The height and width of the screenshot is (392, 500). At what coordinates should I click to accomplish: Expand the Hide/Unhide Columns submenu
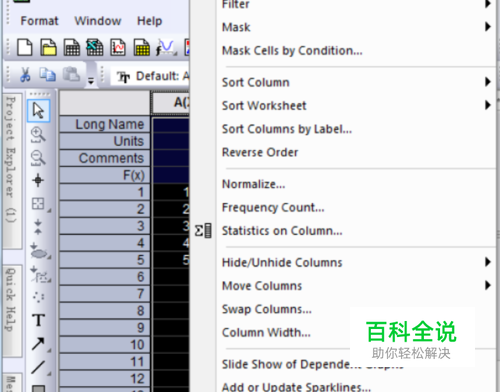[488, 262]
